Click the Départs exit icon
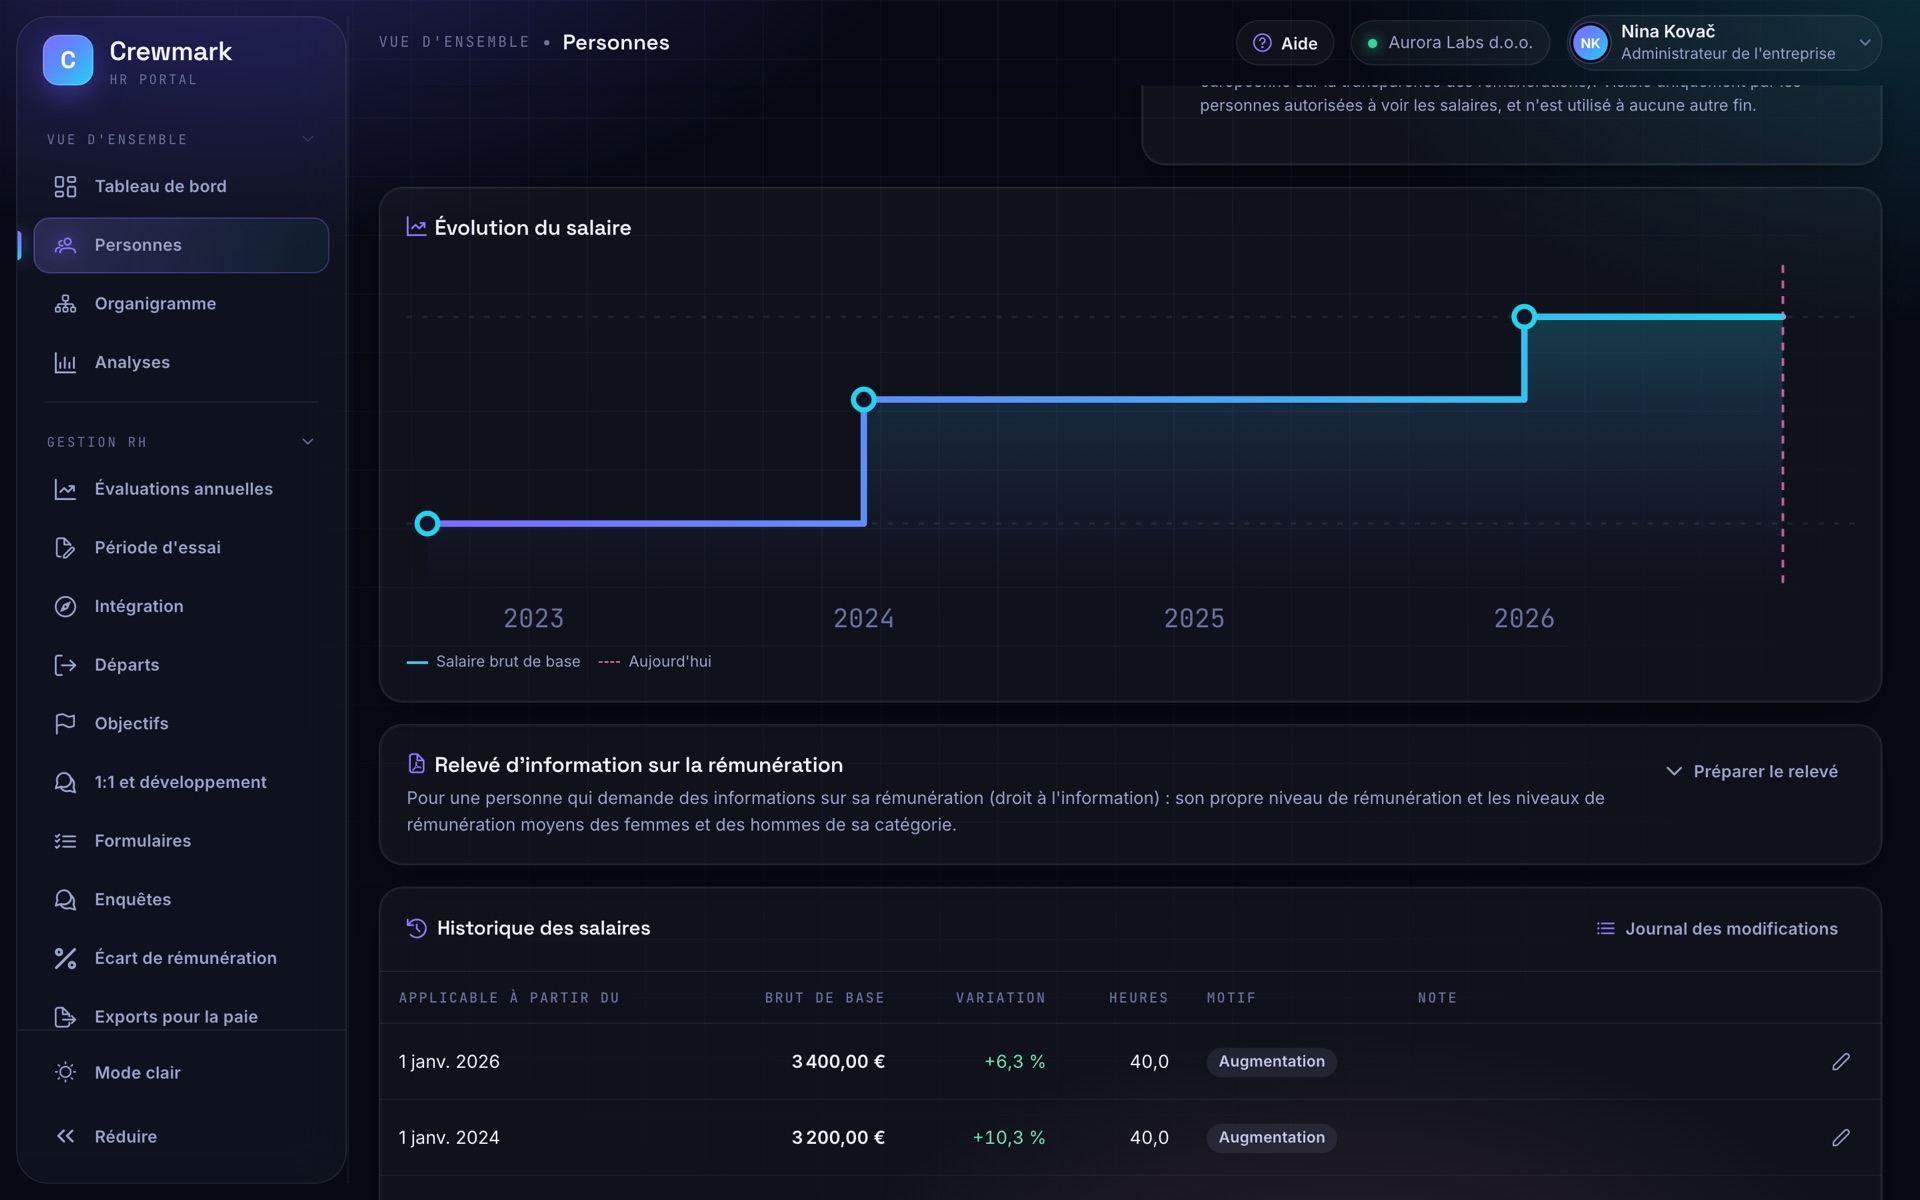This screenshot has height=1200, width=1920. 65,665
